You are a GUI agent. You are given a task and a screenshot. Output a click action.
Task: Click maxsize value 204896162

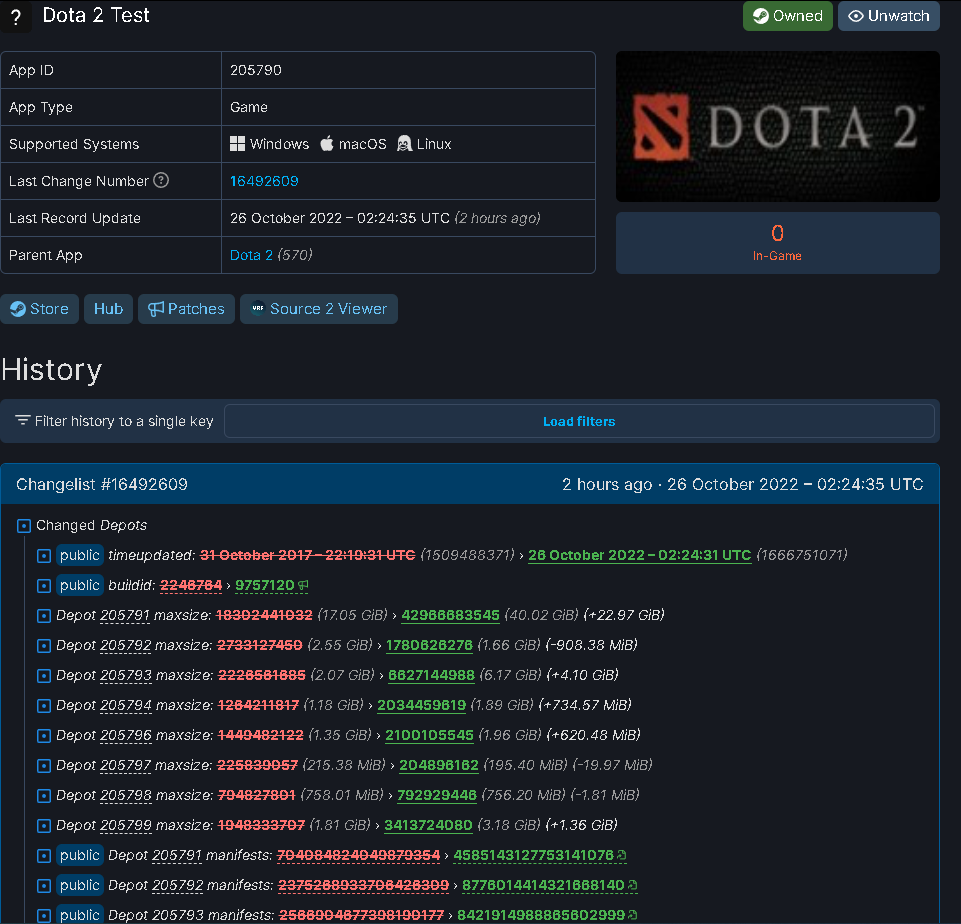(x=439, y=765)
